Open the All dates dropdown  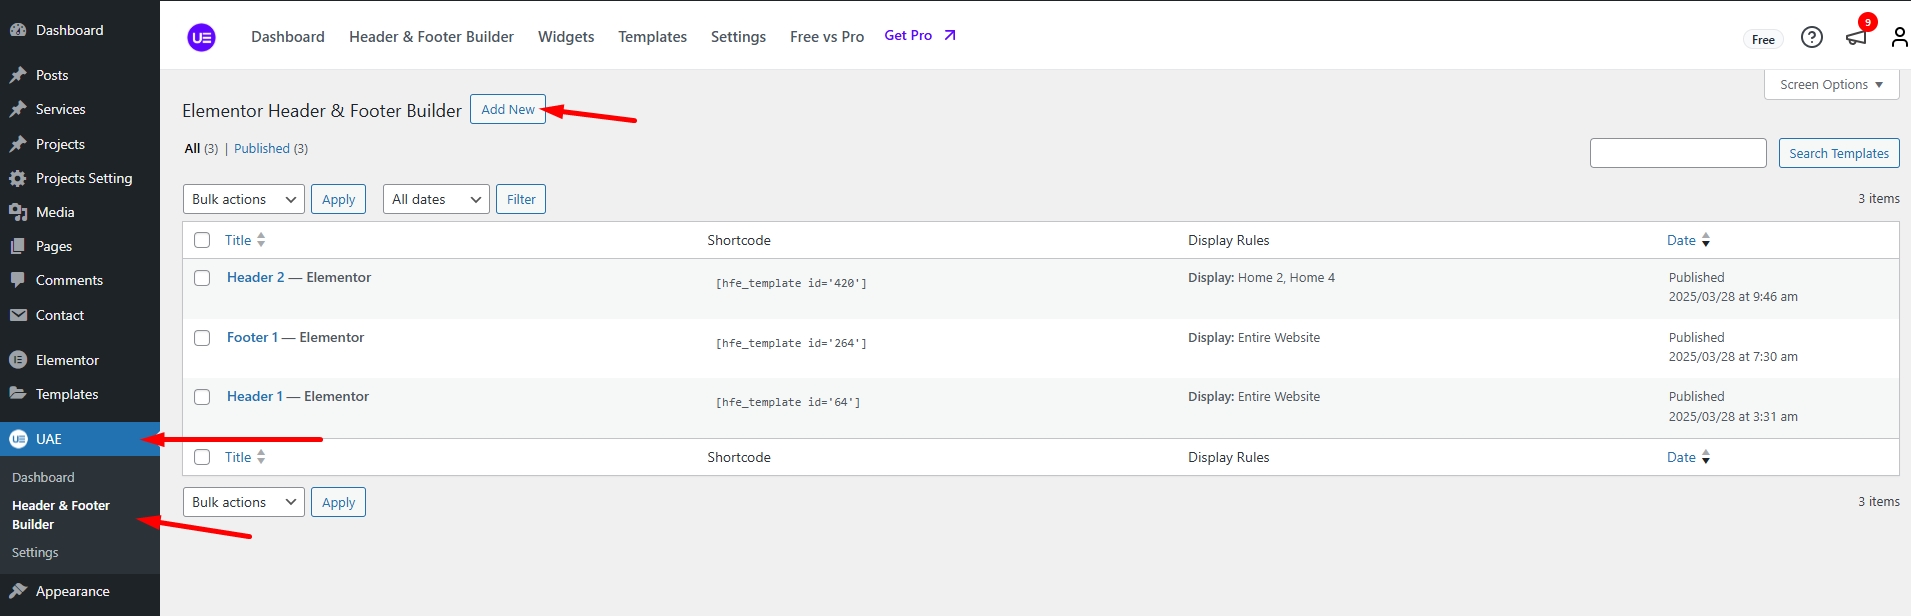click(x=436, y=199)
